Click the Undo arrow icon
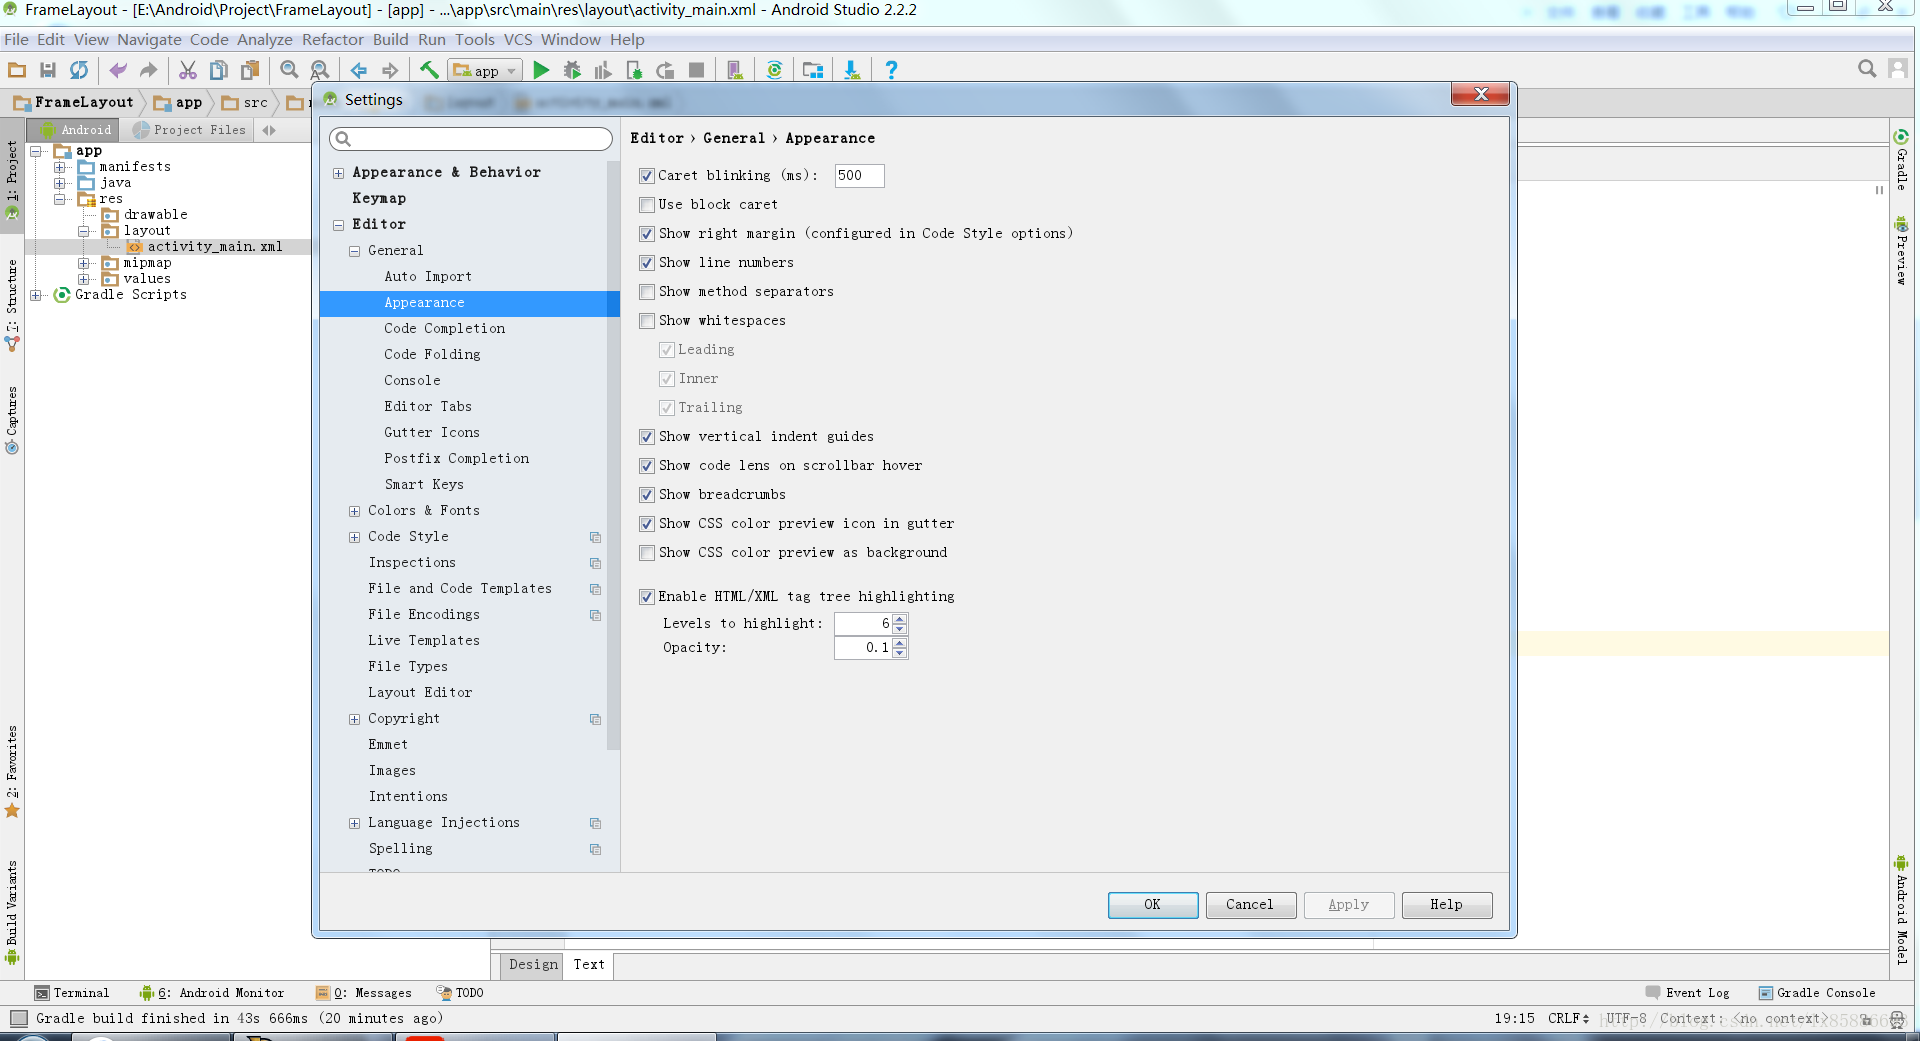Viewport: 1920px width, 1041px height. point(118,70)
